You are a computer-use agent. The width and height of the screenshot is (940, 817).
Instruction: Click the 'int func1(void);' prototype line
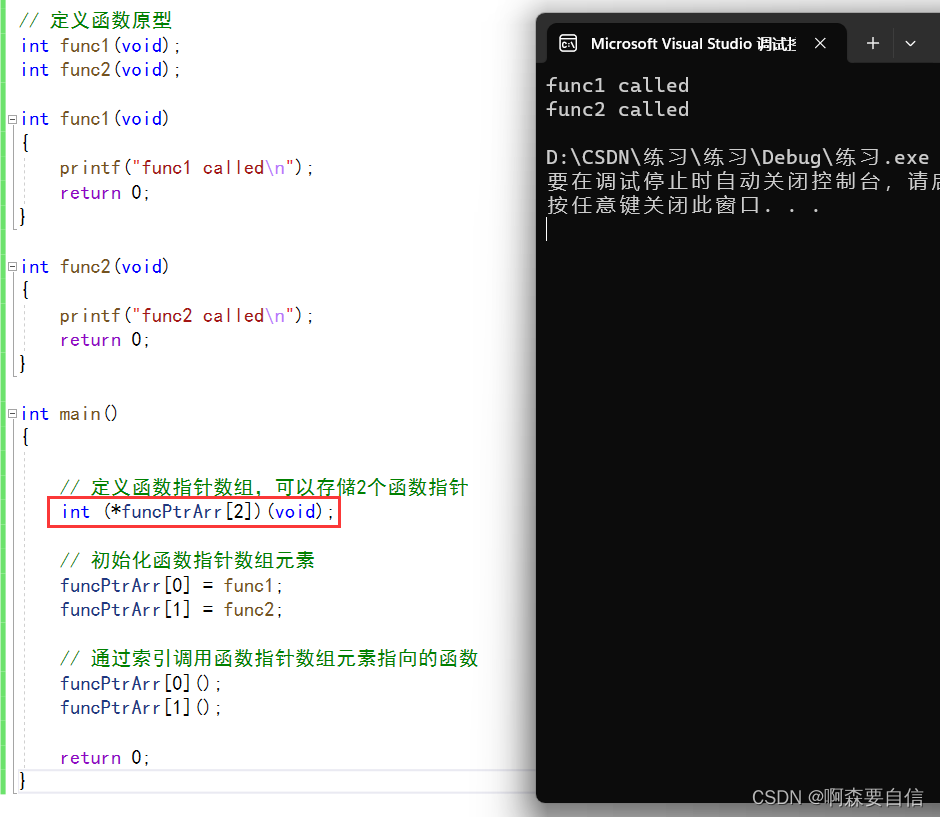click(100, 46)
